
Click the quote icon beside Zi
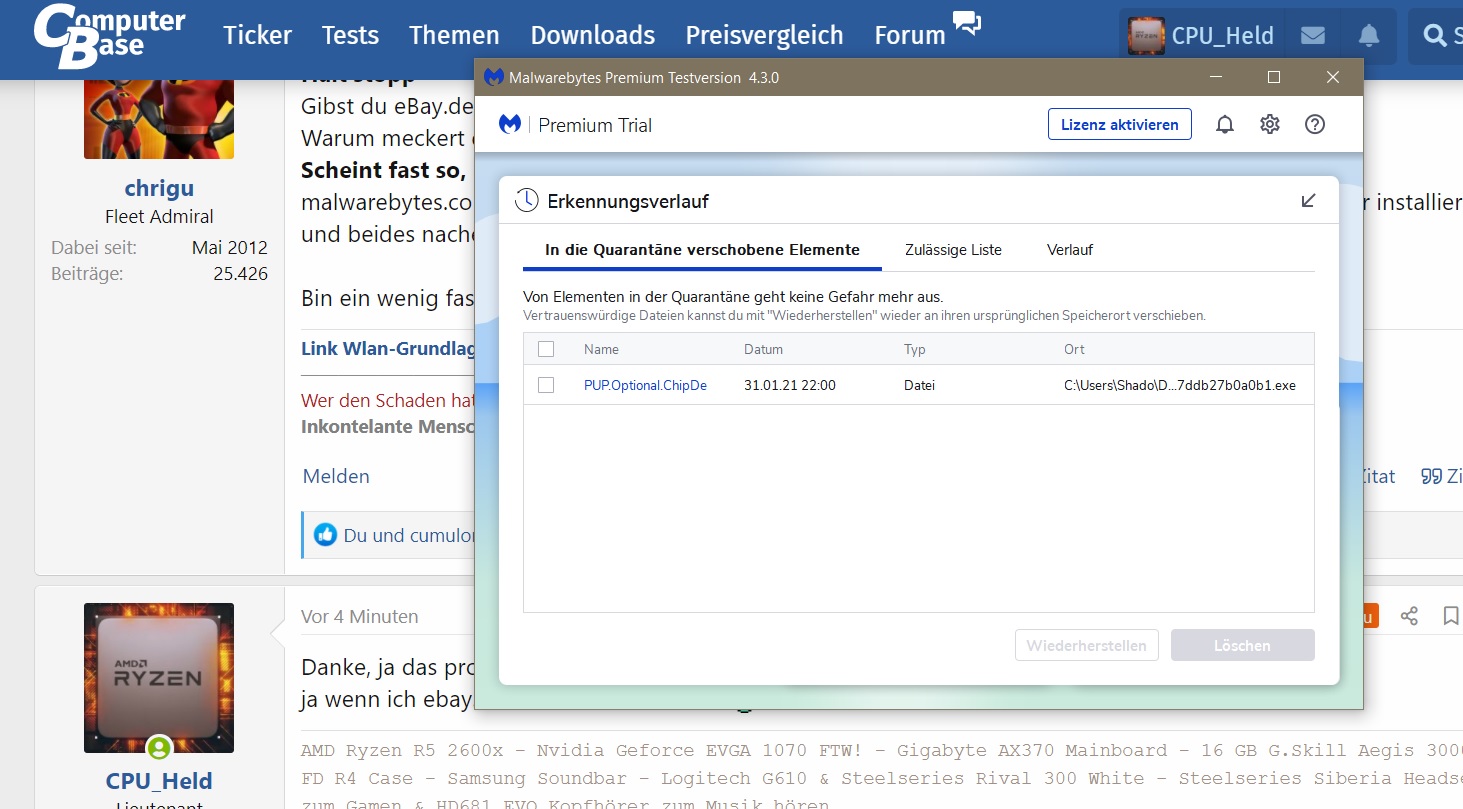click(1431, 476)
